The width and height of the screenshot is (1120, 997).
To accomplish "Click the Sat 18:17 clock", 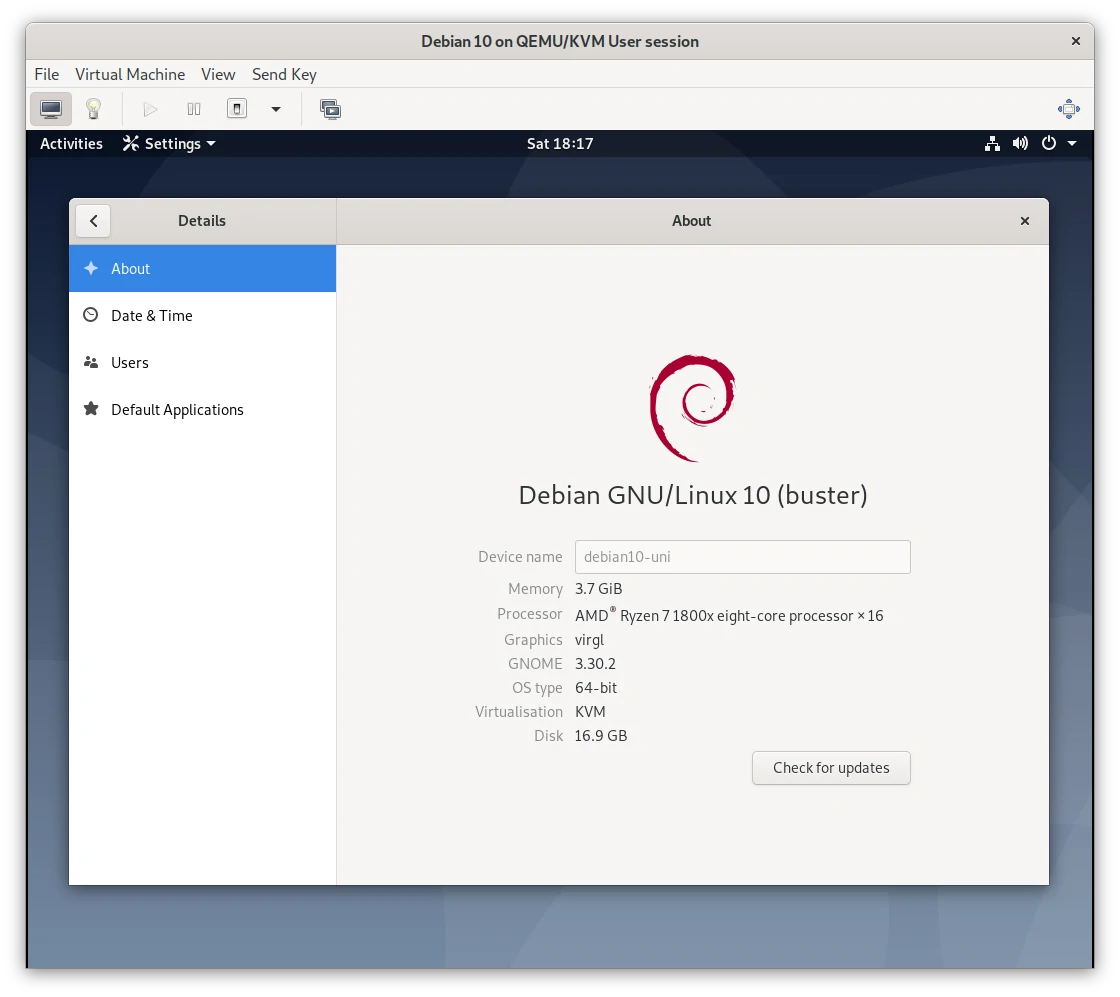I will coord(560,144).
